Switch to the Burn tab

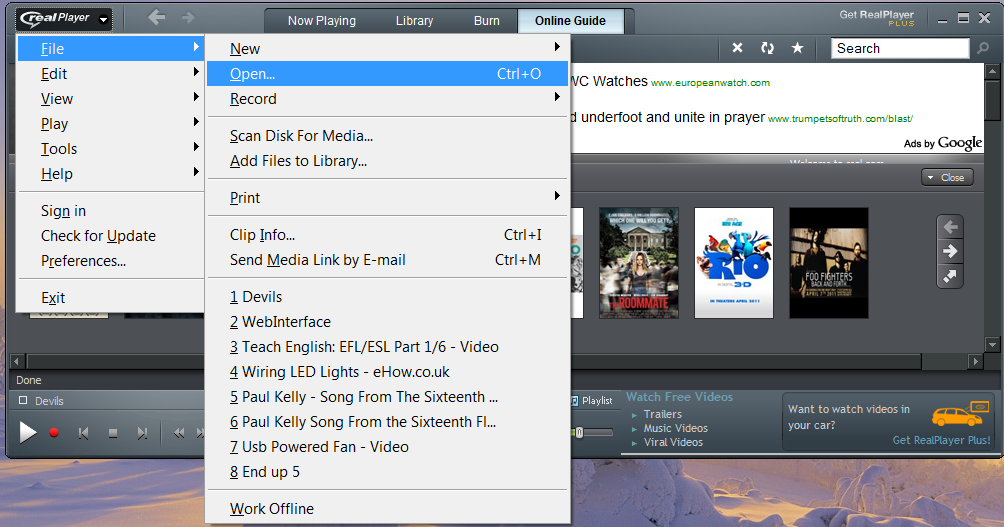point(487,20)
